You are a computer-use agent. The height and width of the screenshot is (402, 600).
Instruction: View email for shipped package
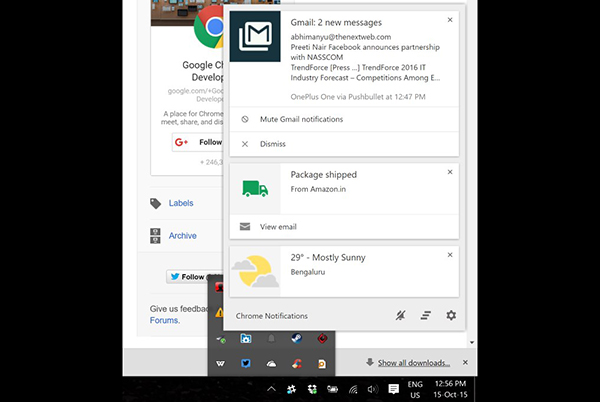[x=344, y=227]
